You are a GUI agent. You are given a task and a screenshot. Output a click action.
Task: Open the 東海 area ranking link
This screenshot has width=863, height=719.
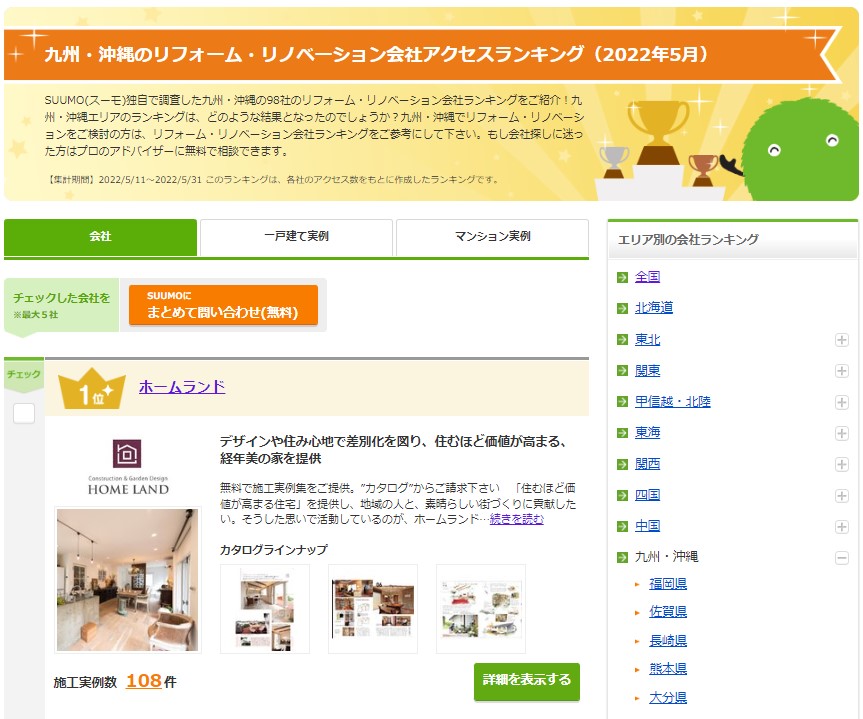click(647, 433)
